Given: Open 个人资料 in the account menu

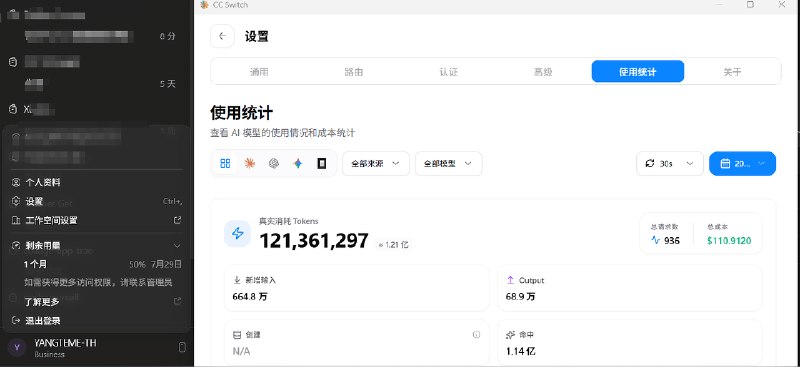Looking at the screenshot, I should coord(96,182).
